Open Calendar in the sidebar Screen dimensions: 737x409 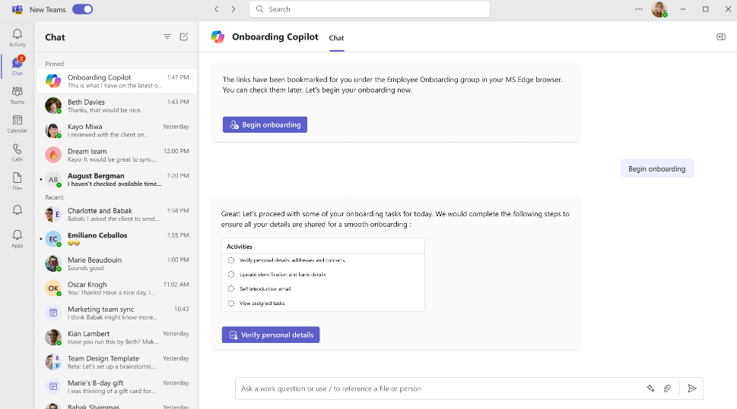point(17,124)
